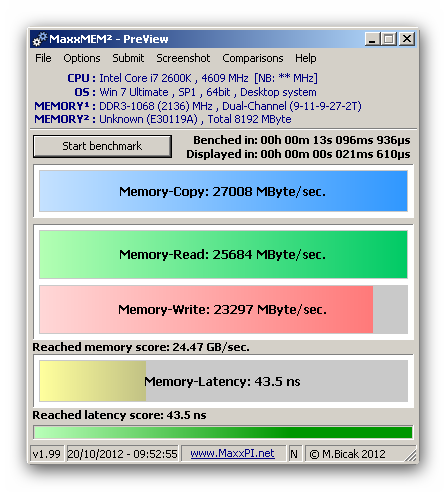The image size is (447, 492).
Task: Open the Submit menu
Action: click(128, 58)
